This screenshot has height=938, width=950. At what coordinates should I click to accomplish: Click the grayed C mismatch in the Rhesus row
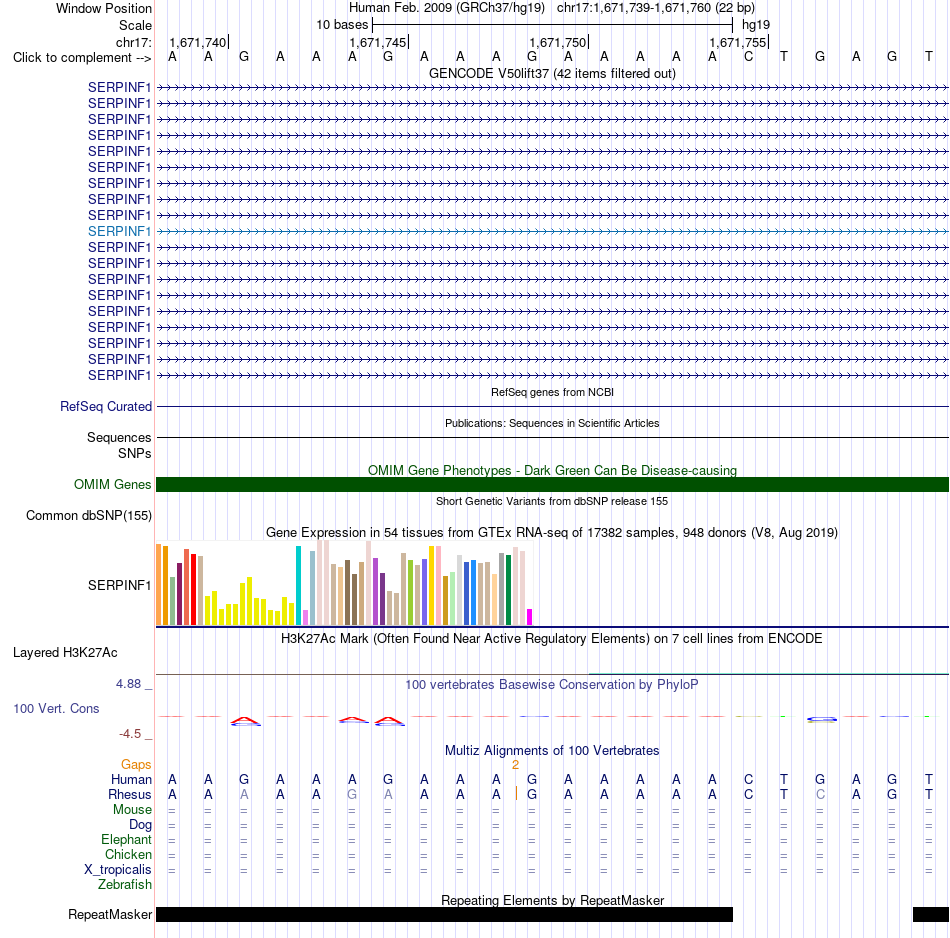click(820, 794)
